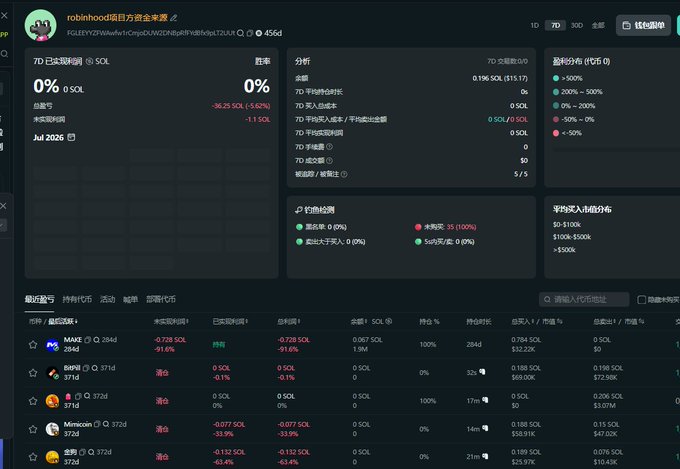
Task: Copy the wallet address in the header
Action: (250, 33)
